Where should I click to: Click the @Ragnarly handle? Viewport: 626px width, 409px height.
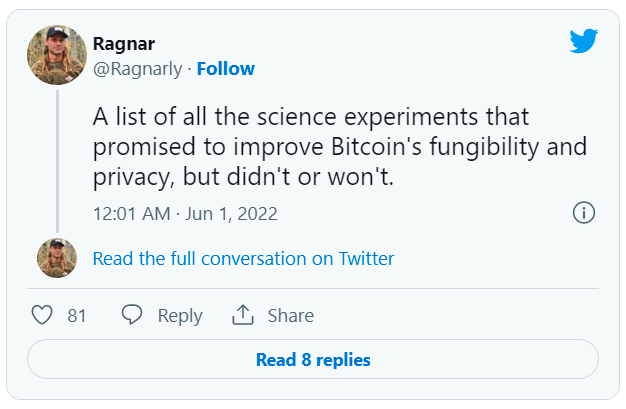click(138, 69)
